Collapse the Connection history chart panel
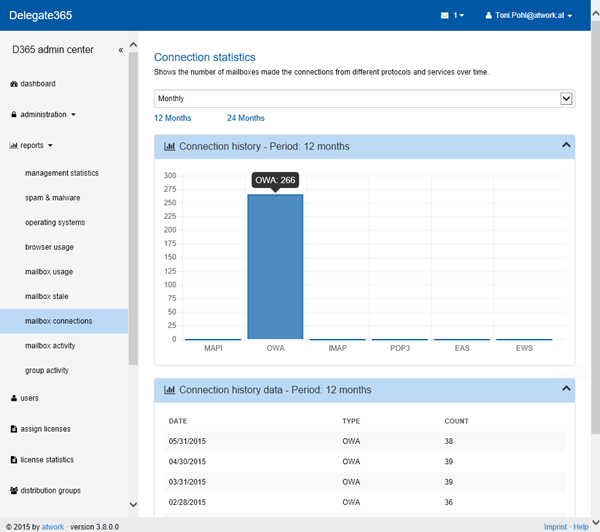Image resolution: width=600 pixels, height=532 pixels. [566, 146]
